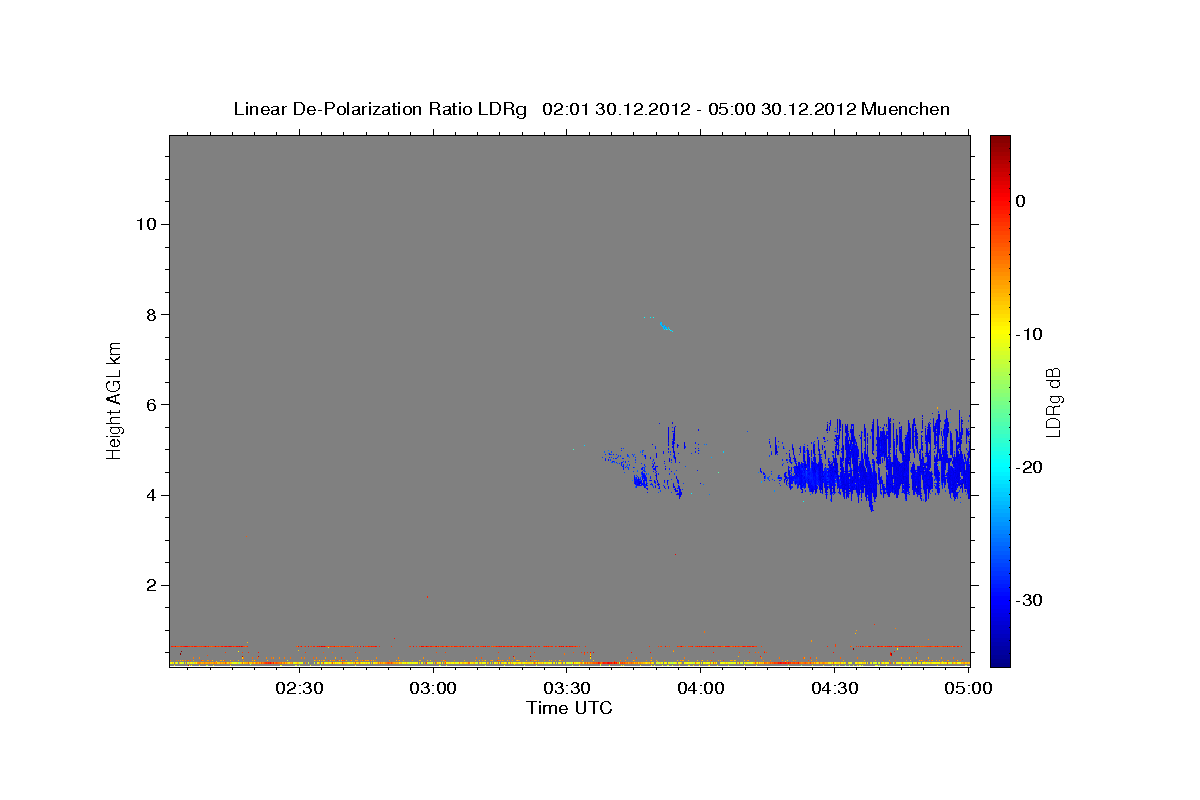Click the 'LDRg dB' colorbar label
Viewport: 1200px width, 800px height.
pos(1053,402)
